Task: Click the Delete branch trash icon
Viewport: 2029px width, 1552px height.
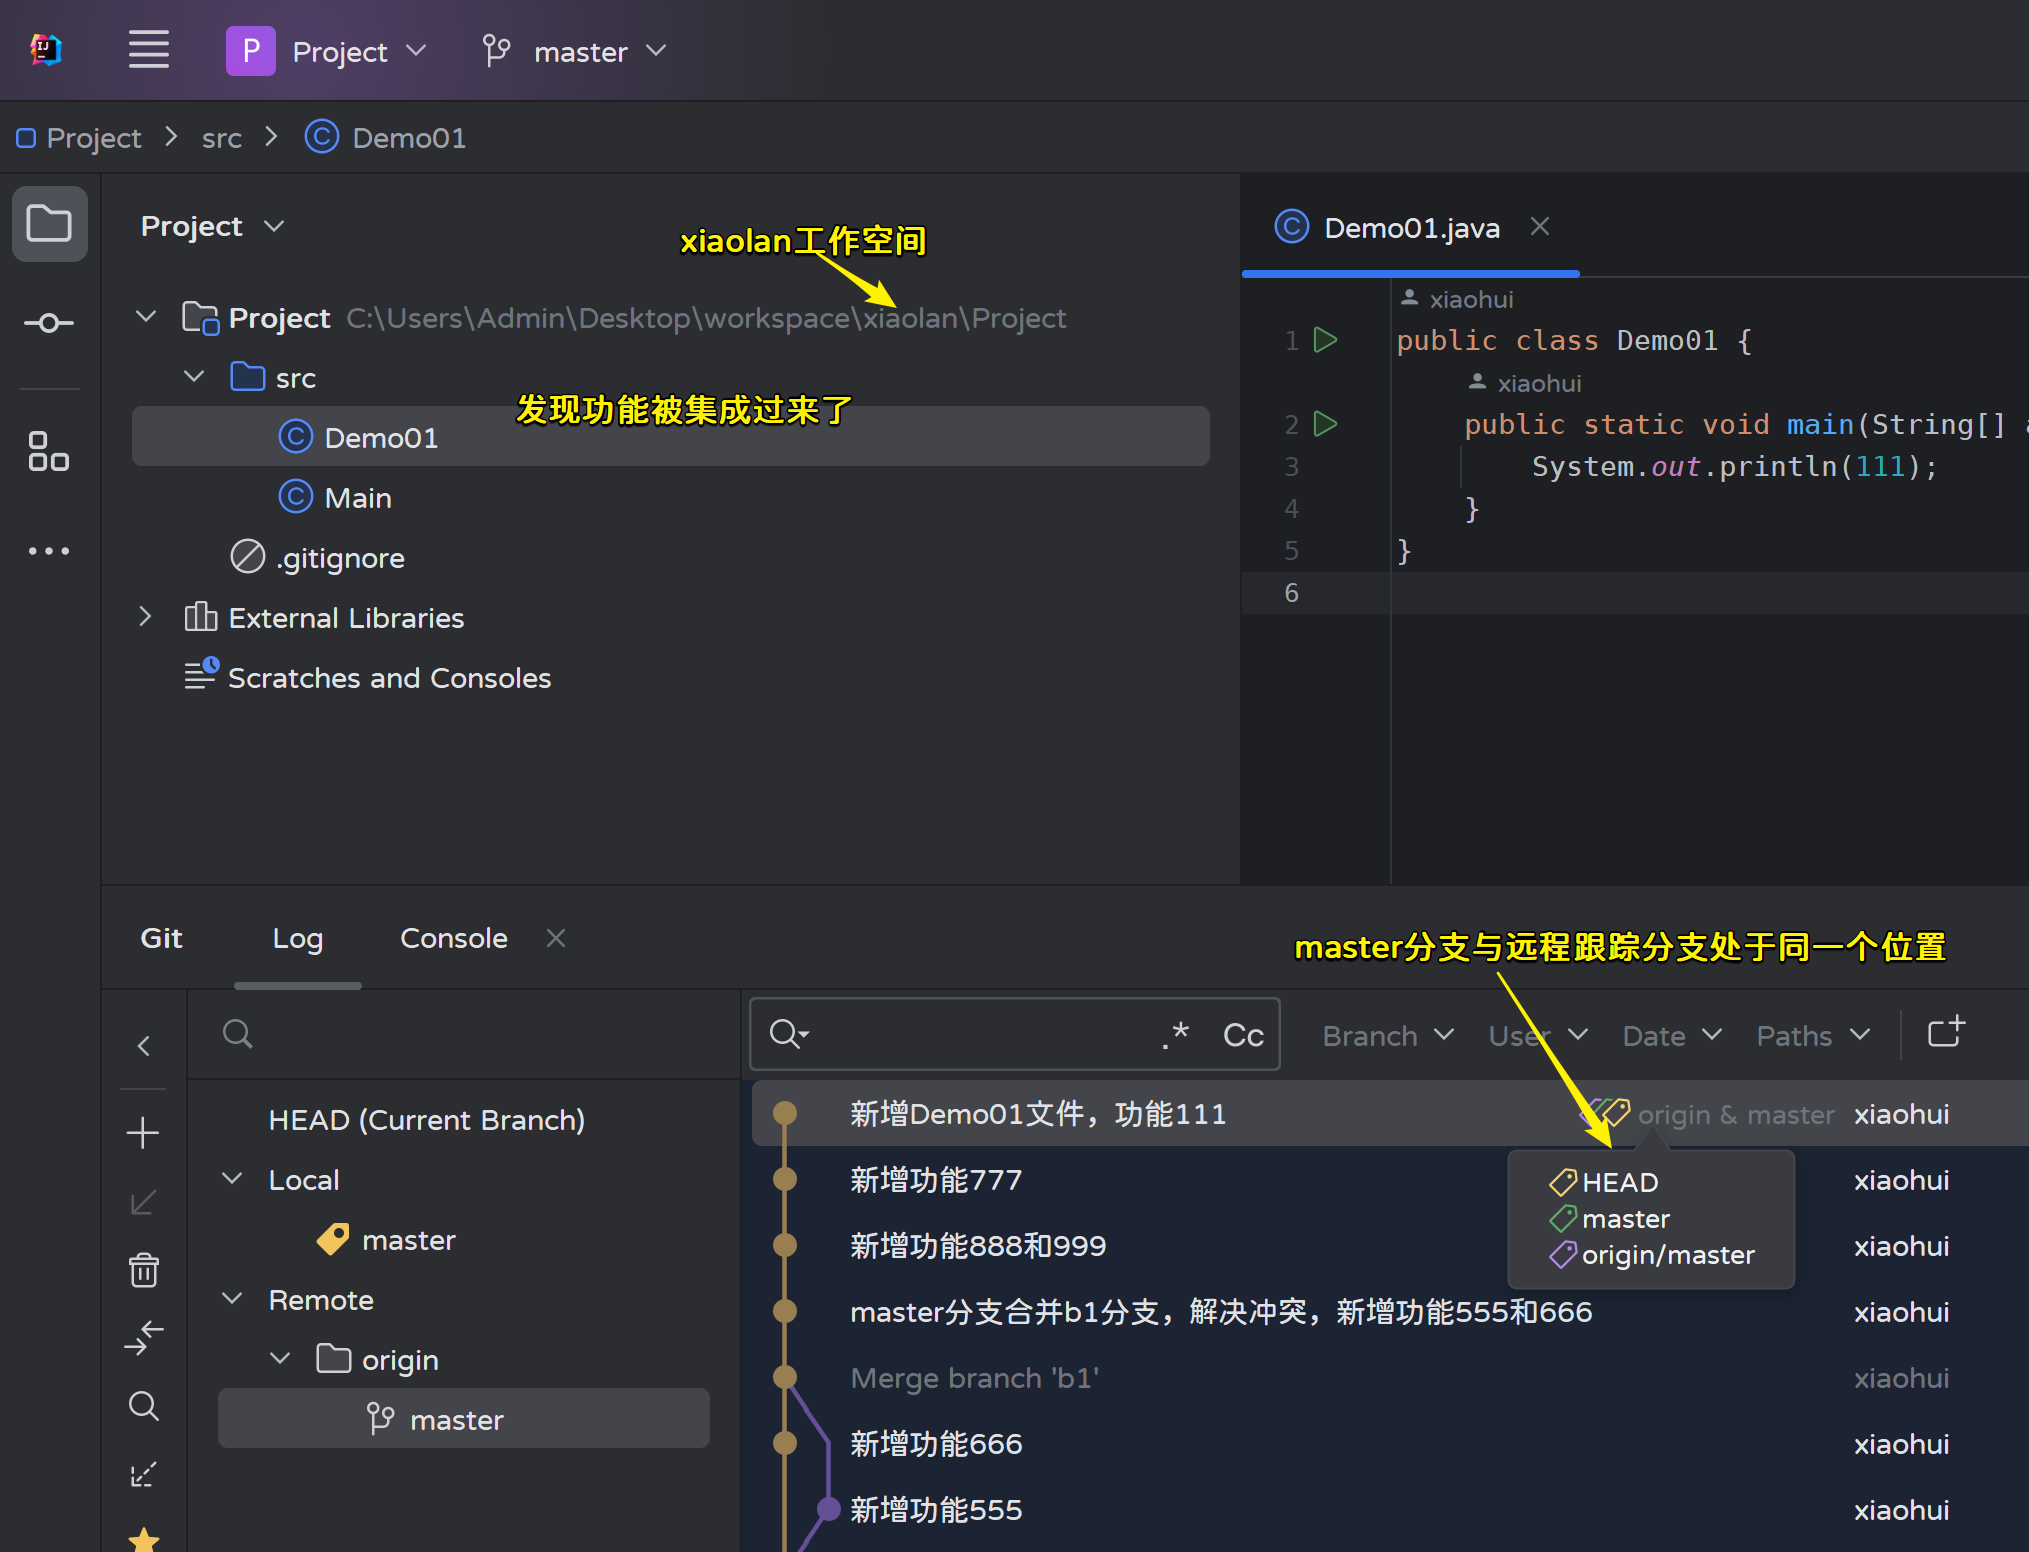Action: pos(143,1270)
